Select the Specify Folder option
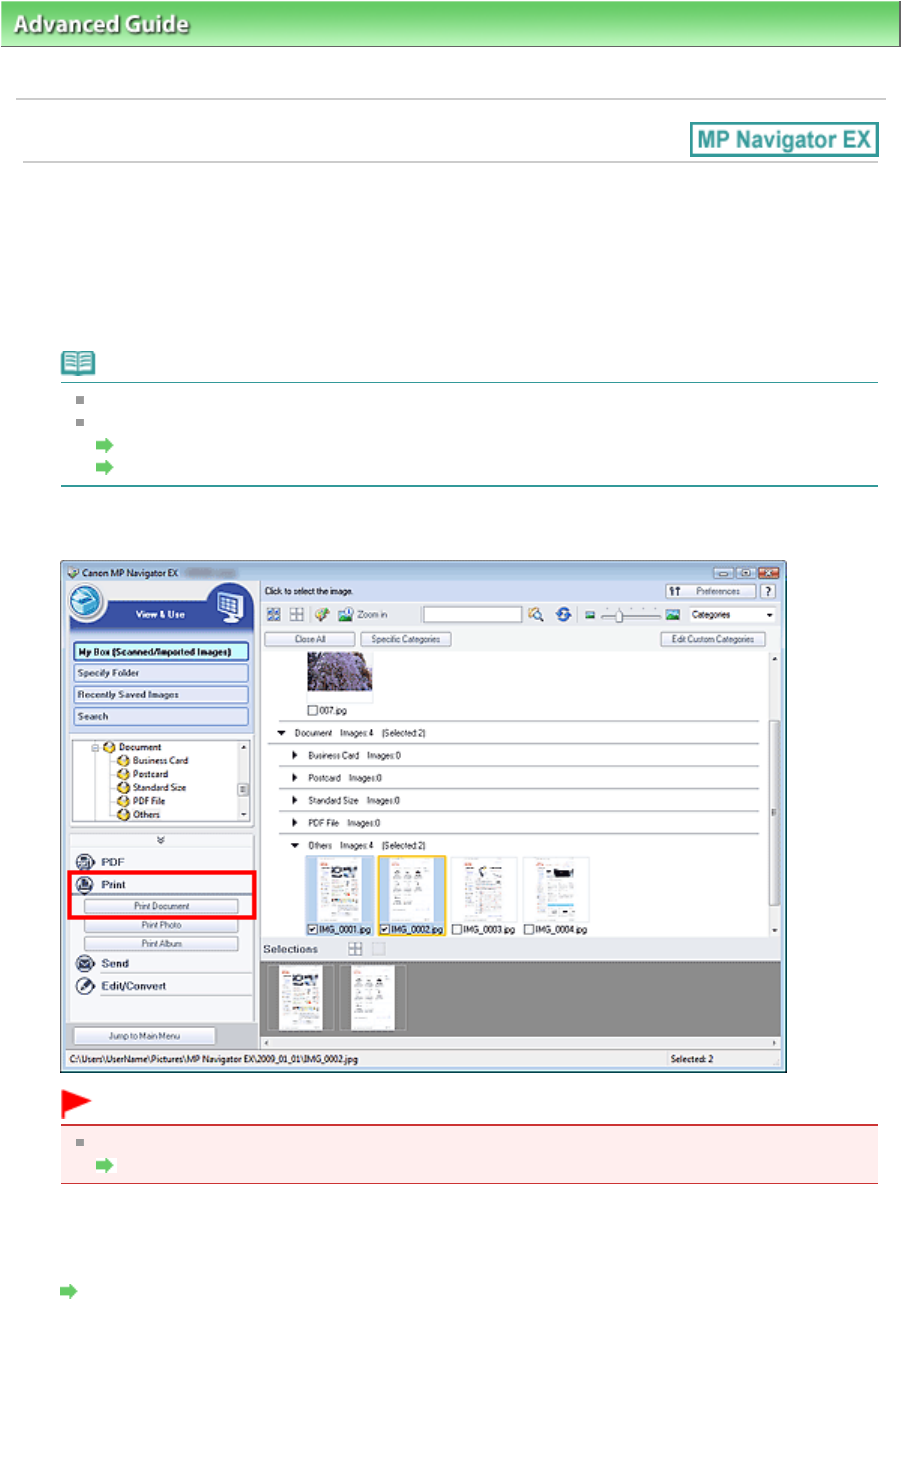 (160, 673)
